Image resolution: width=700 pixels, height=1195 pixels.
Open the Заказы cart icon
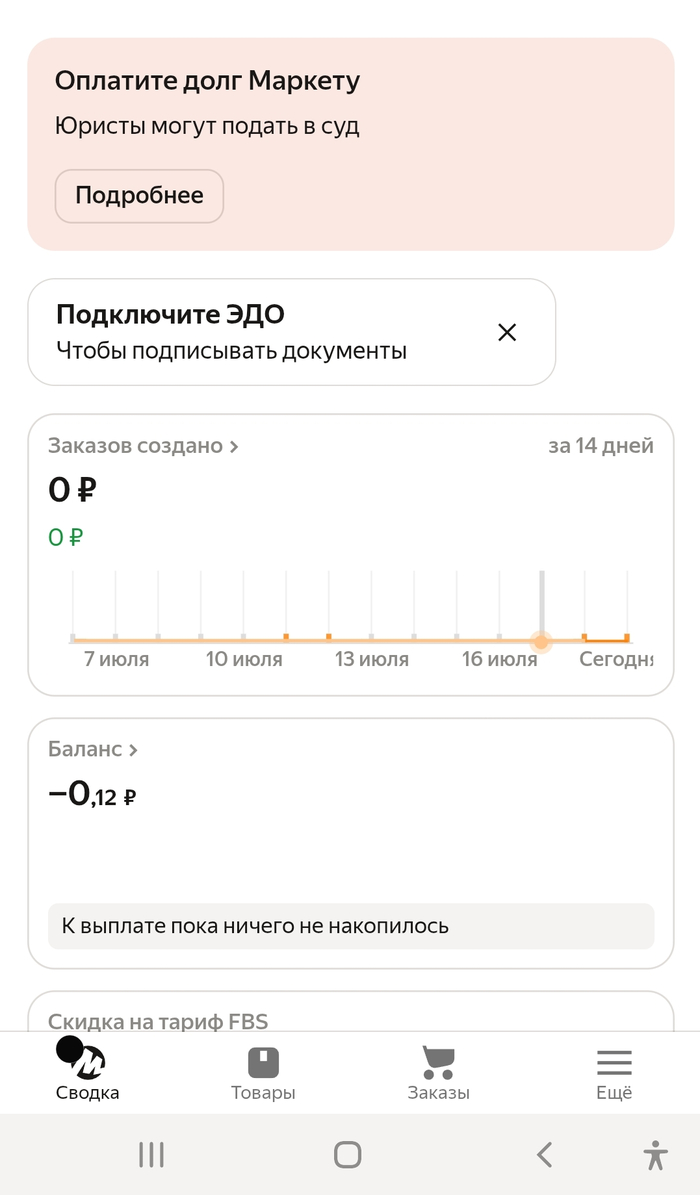[x=438, y=1062]
